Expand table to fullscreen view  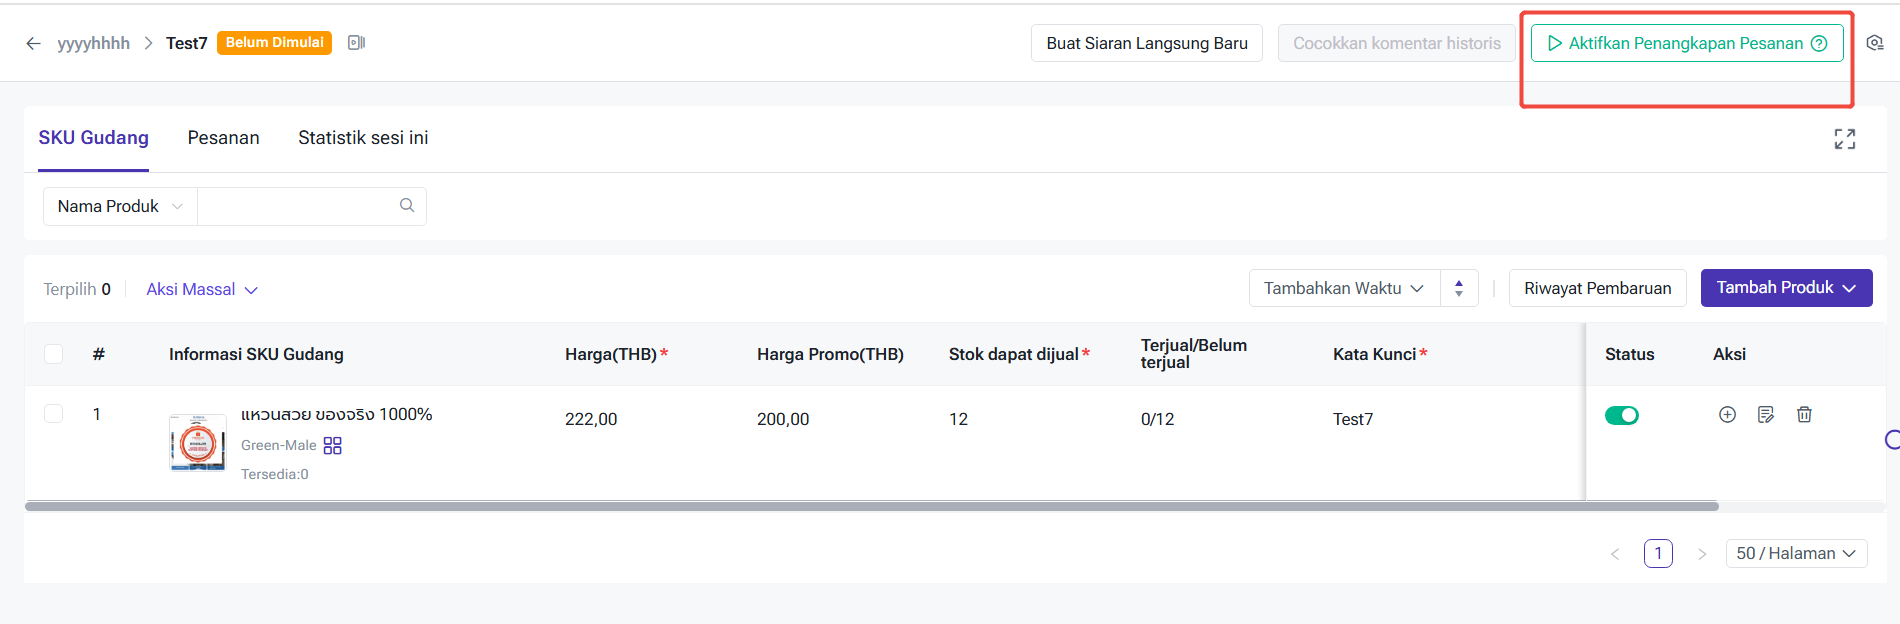[x=1845, y=139]
